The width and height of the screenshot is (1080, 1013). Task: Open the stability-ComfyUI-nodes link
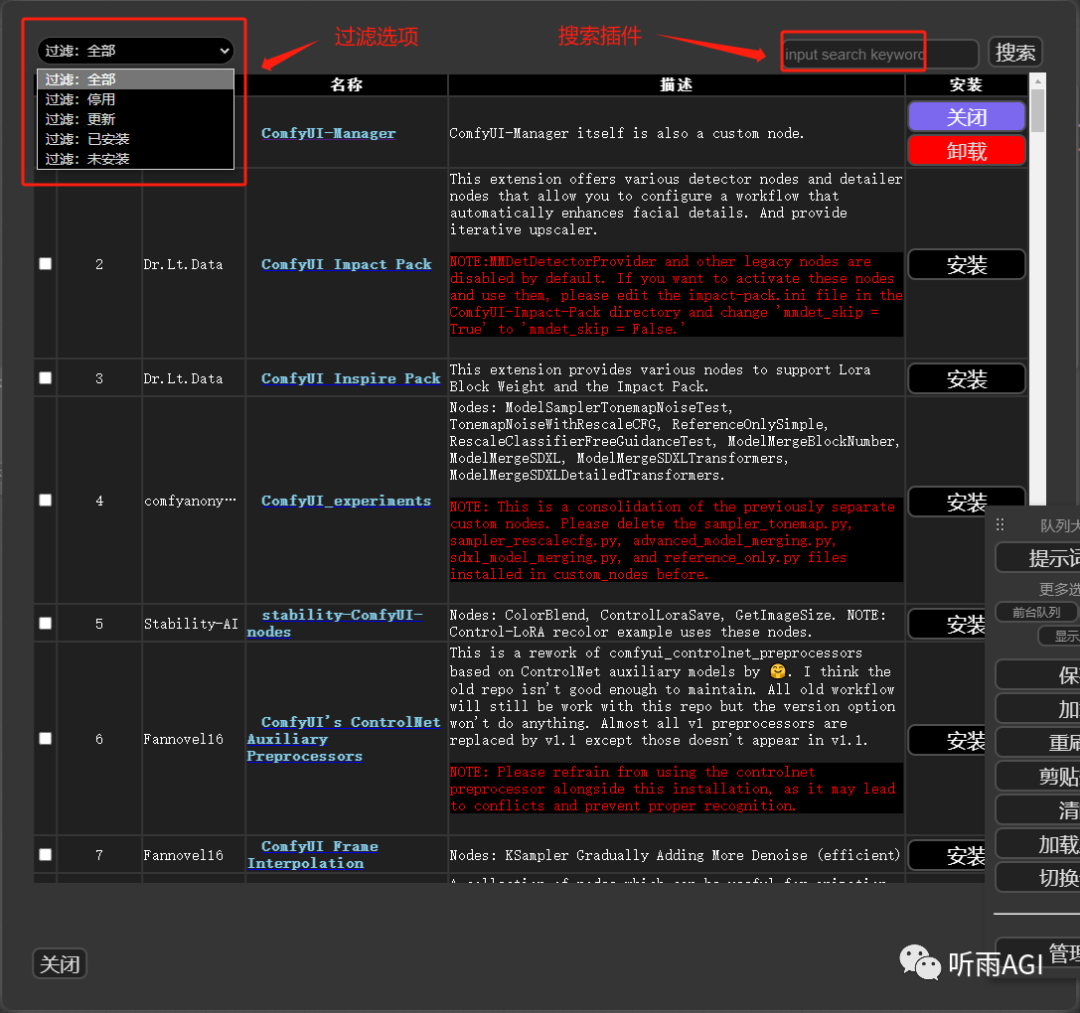click(x=335, y=623)
